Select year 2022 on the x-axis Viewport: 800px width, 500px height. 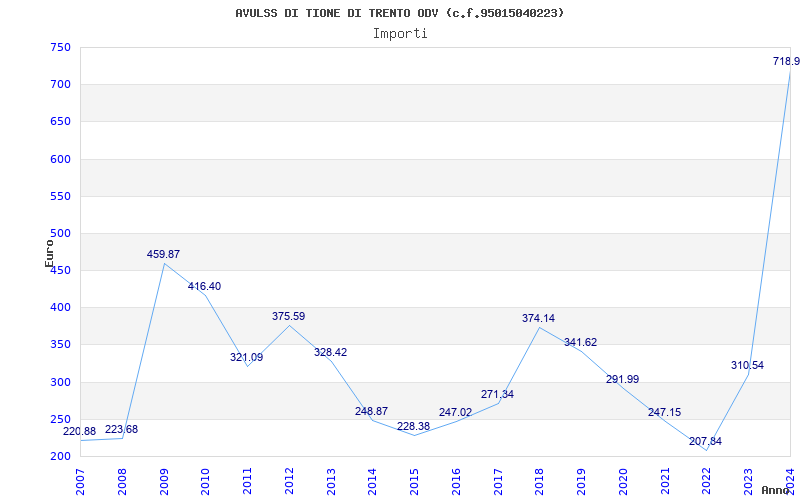[706, 480]
